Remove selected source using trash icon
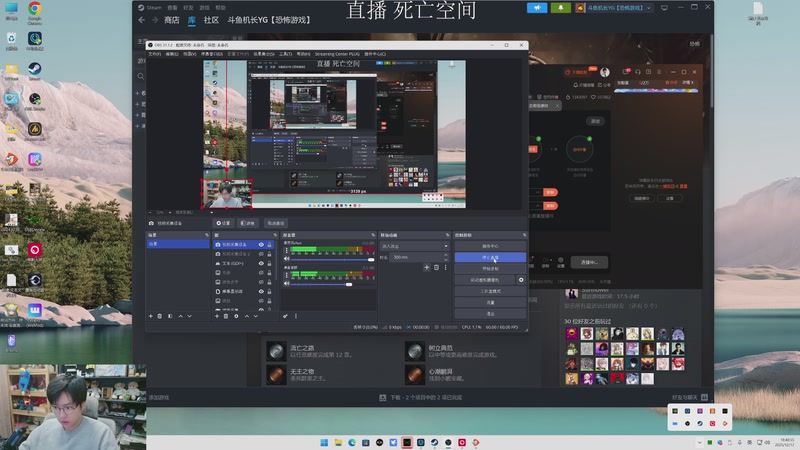Viewport: 800px width, 450px height. click(x=226, y=316)
